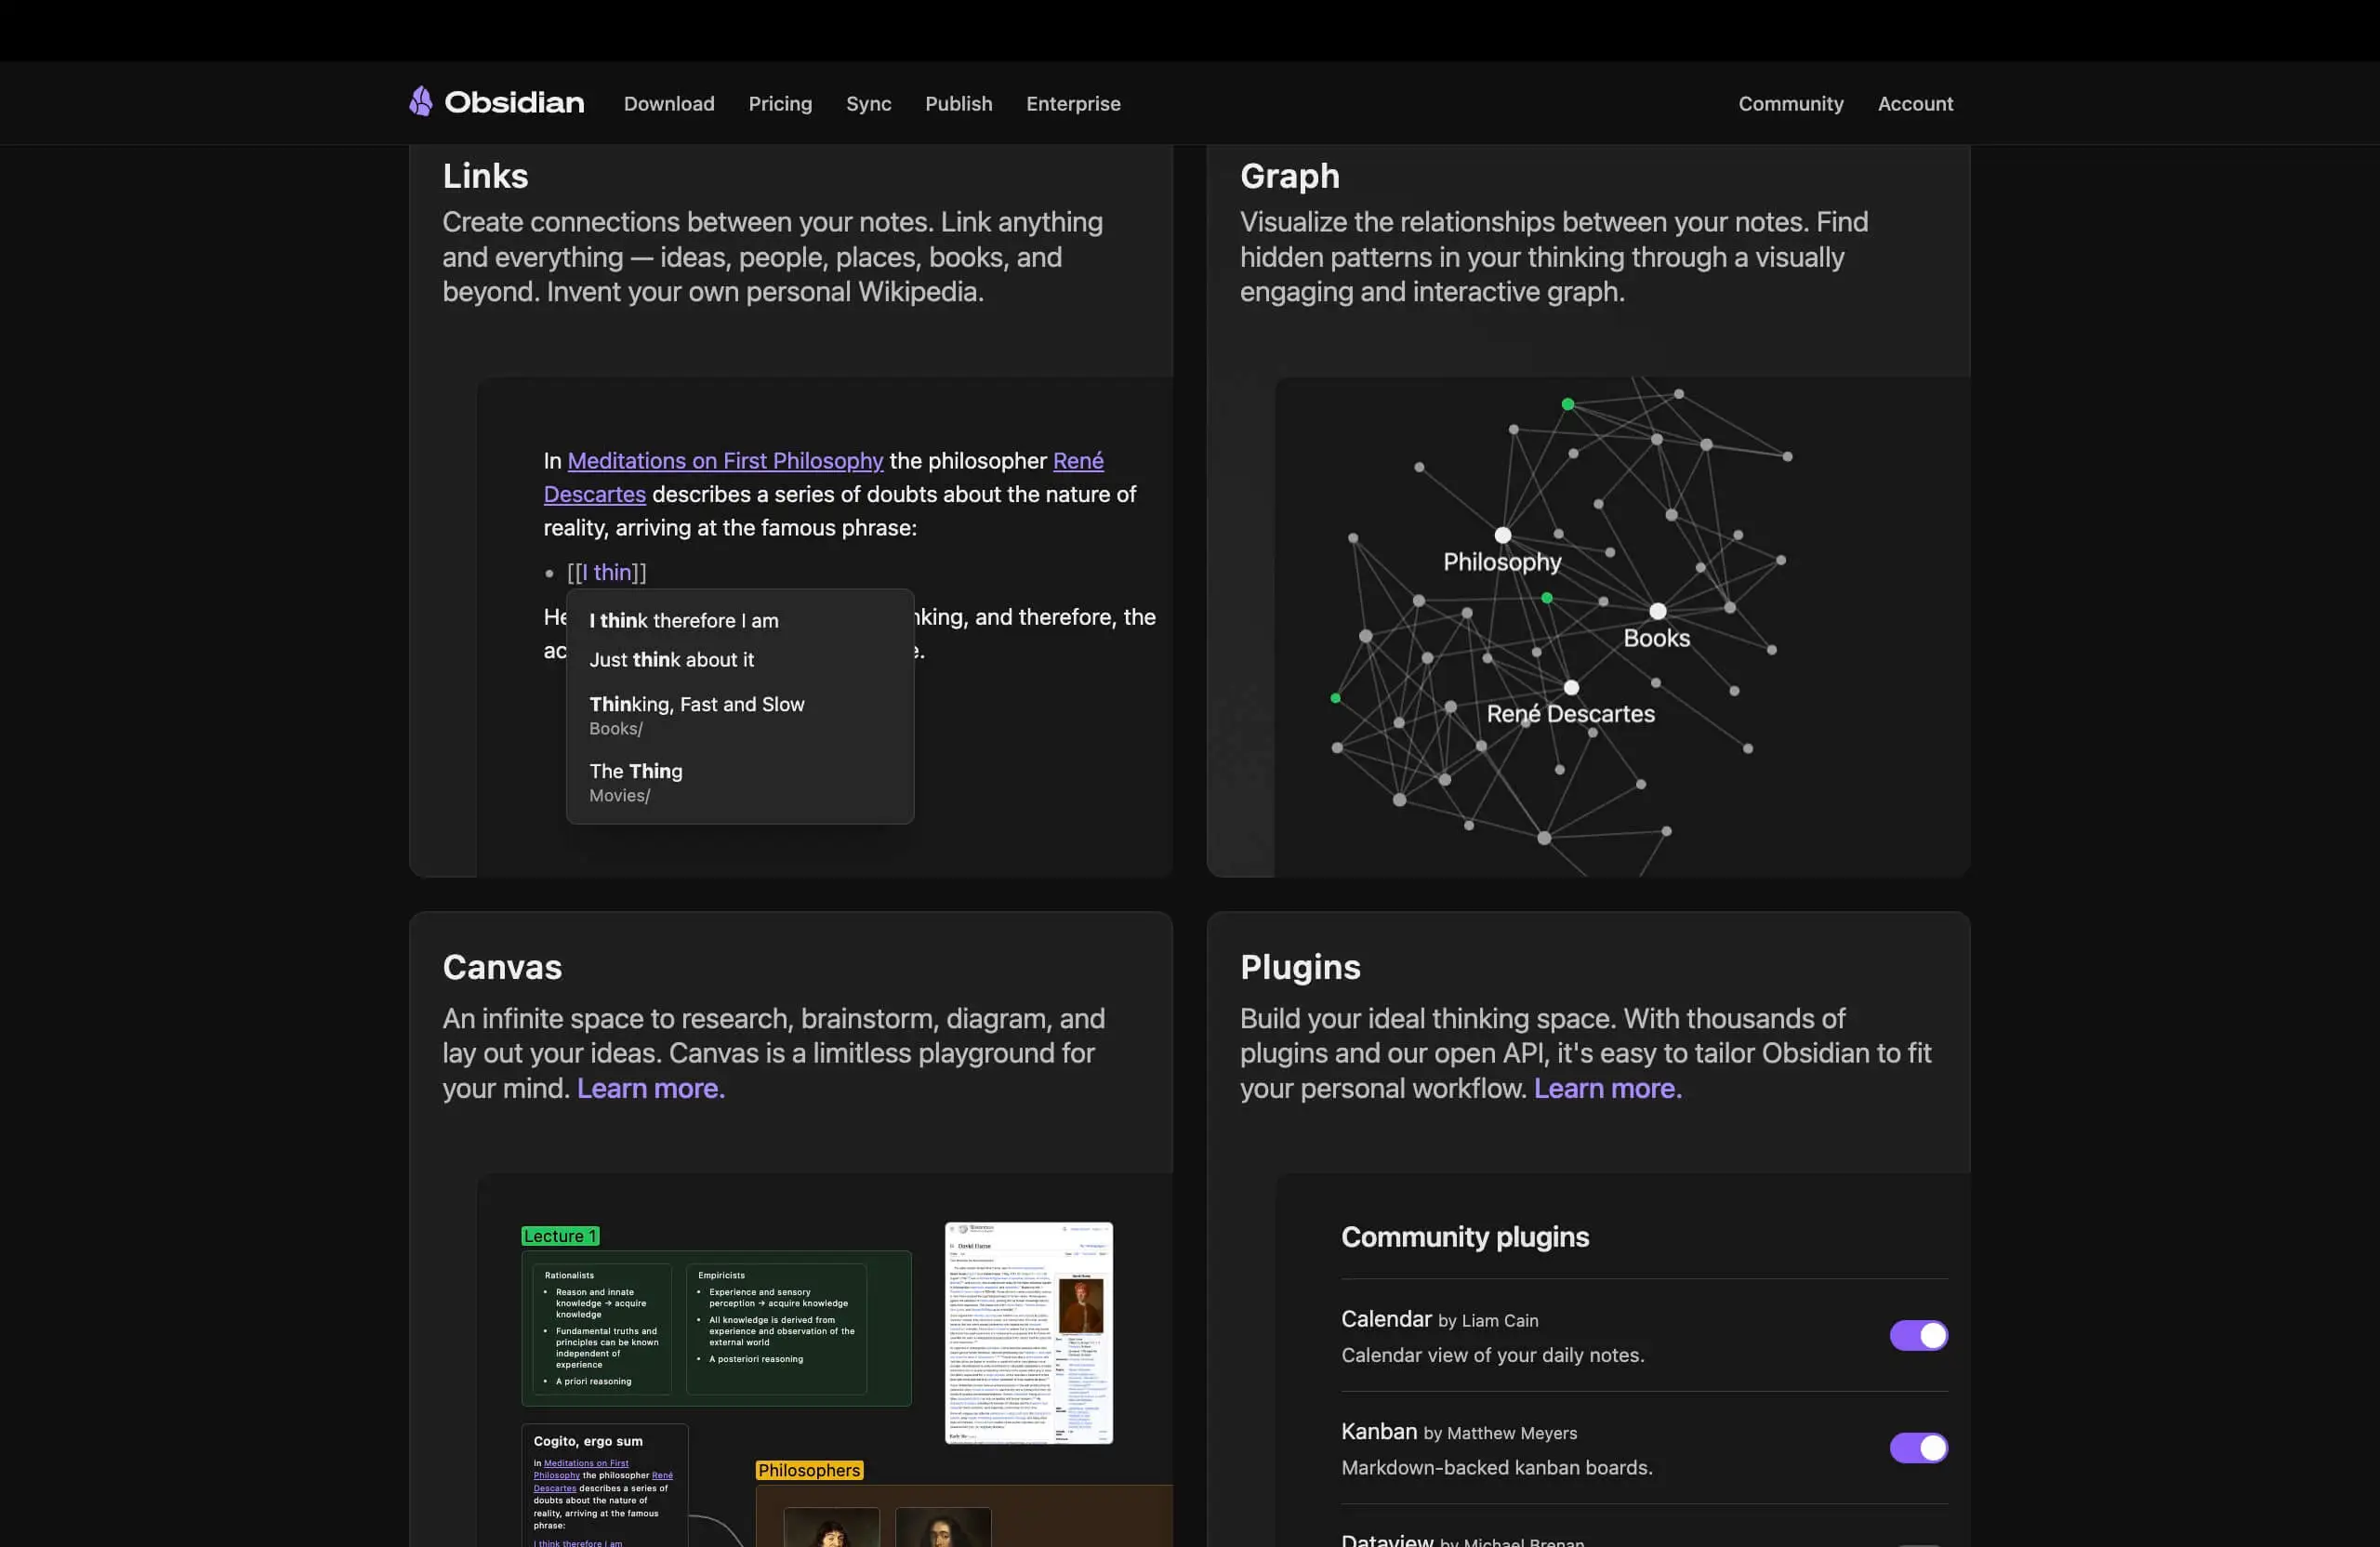Select 'Just think about it' suggestion
Image resolution: width=2380 pixels, height=1547 pixels.
click(x=740, y=660)
